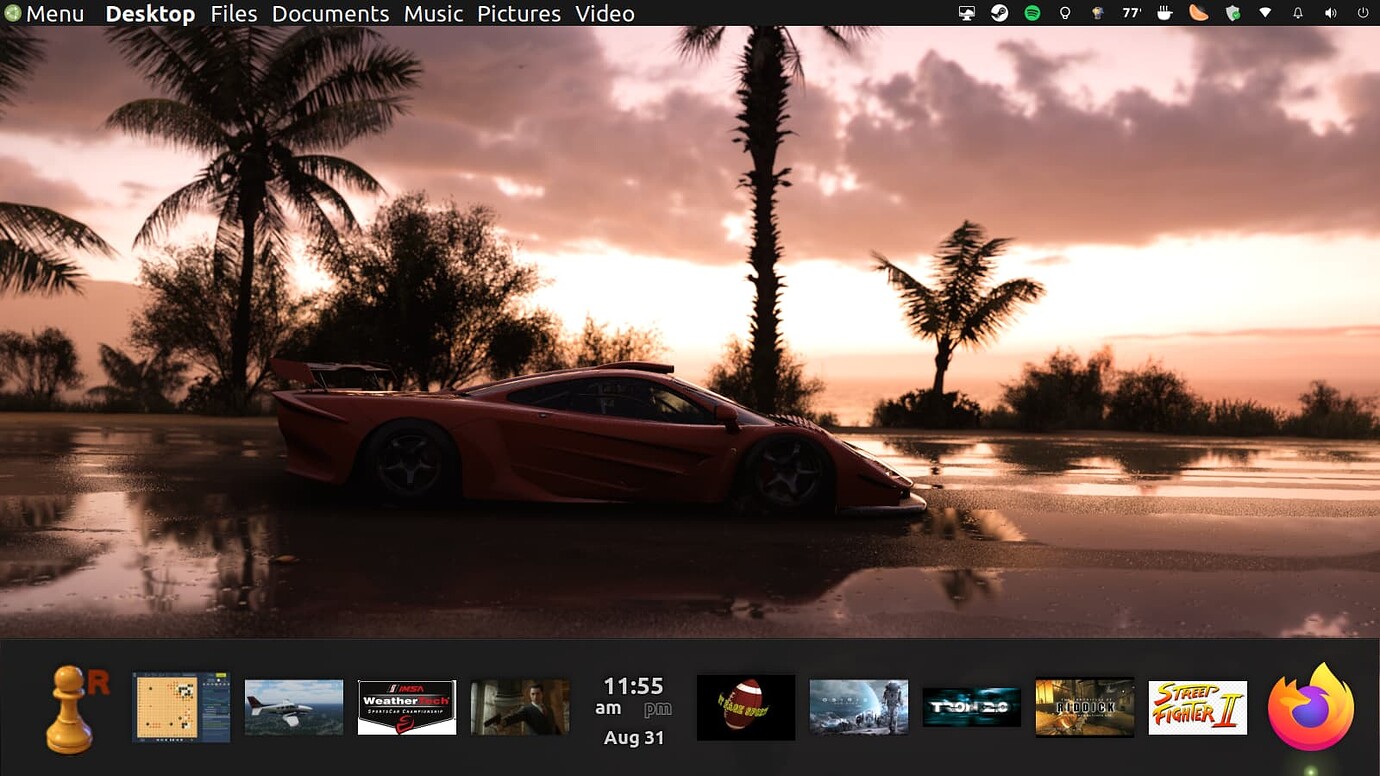
Task: Open the Steam tray icon
Action: point(999,13)
